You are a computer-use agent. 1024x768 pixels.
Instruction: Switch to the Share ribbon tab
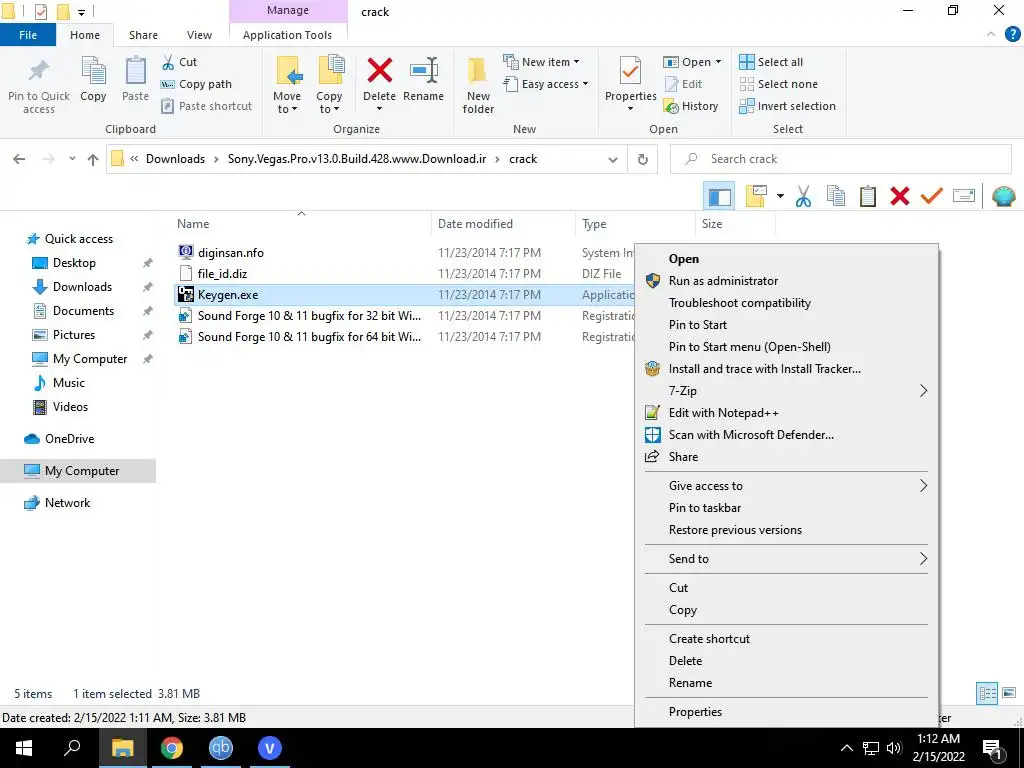pos(143,35)
